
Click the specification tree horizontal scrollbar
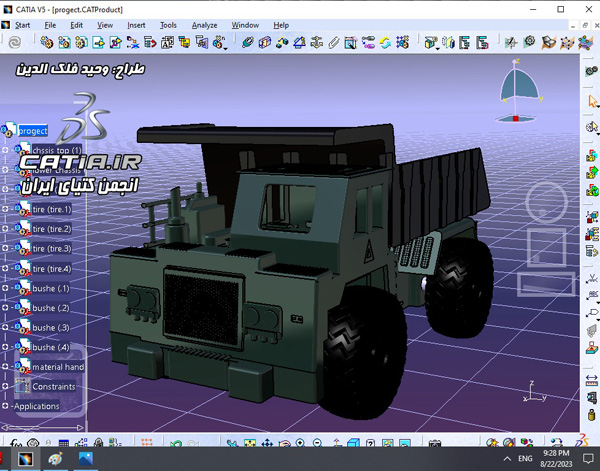(42, 427)
